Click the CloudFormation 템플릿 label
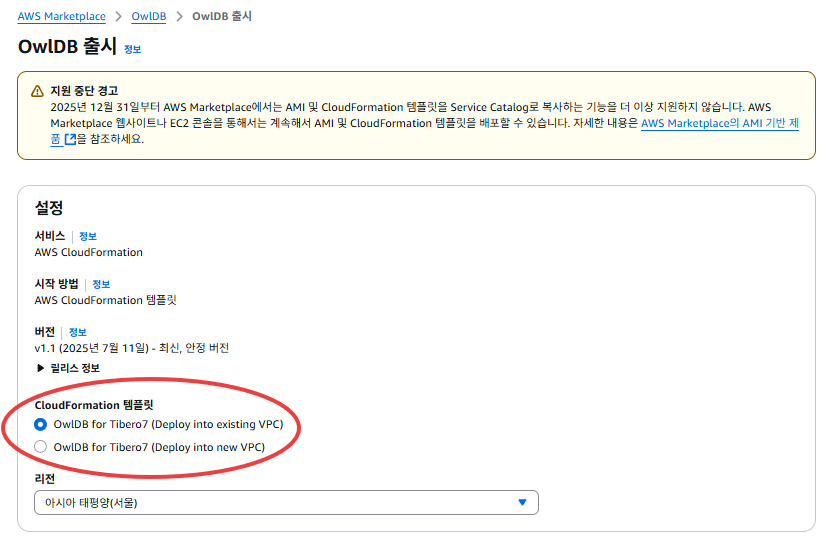The height and width of the screenshot is (538, 835). pos(94,405)
